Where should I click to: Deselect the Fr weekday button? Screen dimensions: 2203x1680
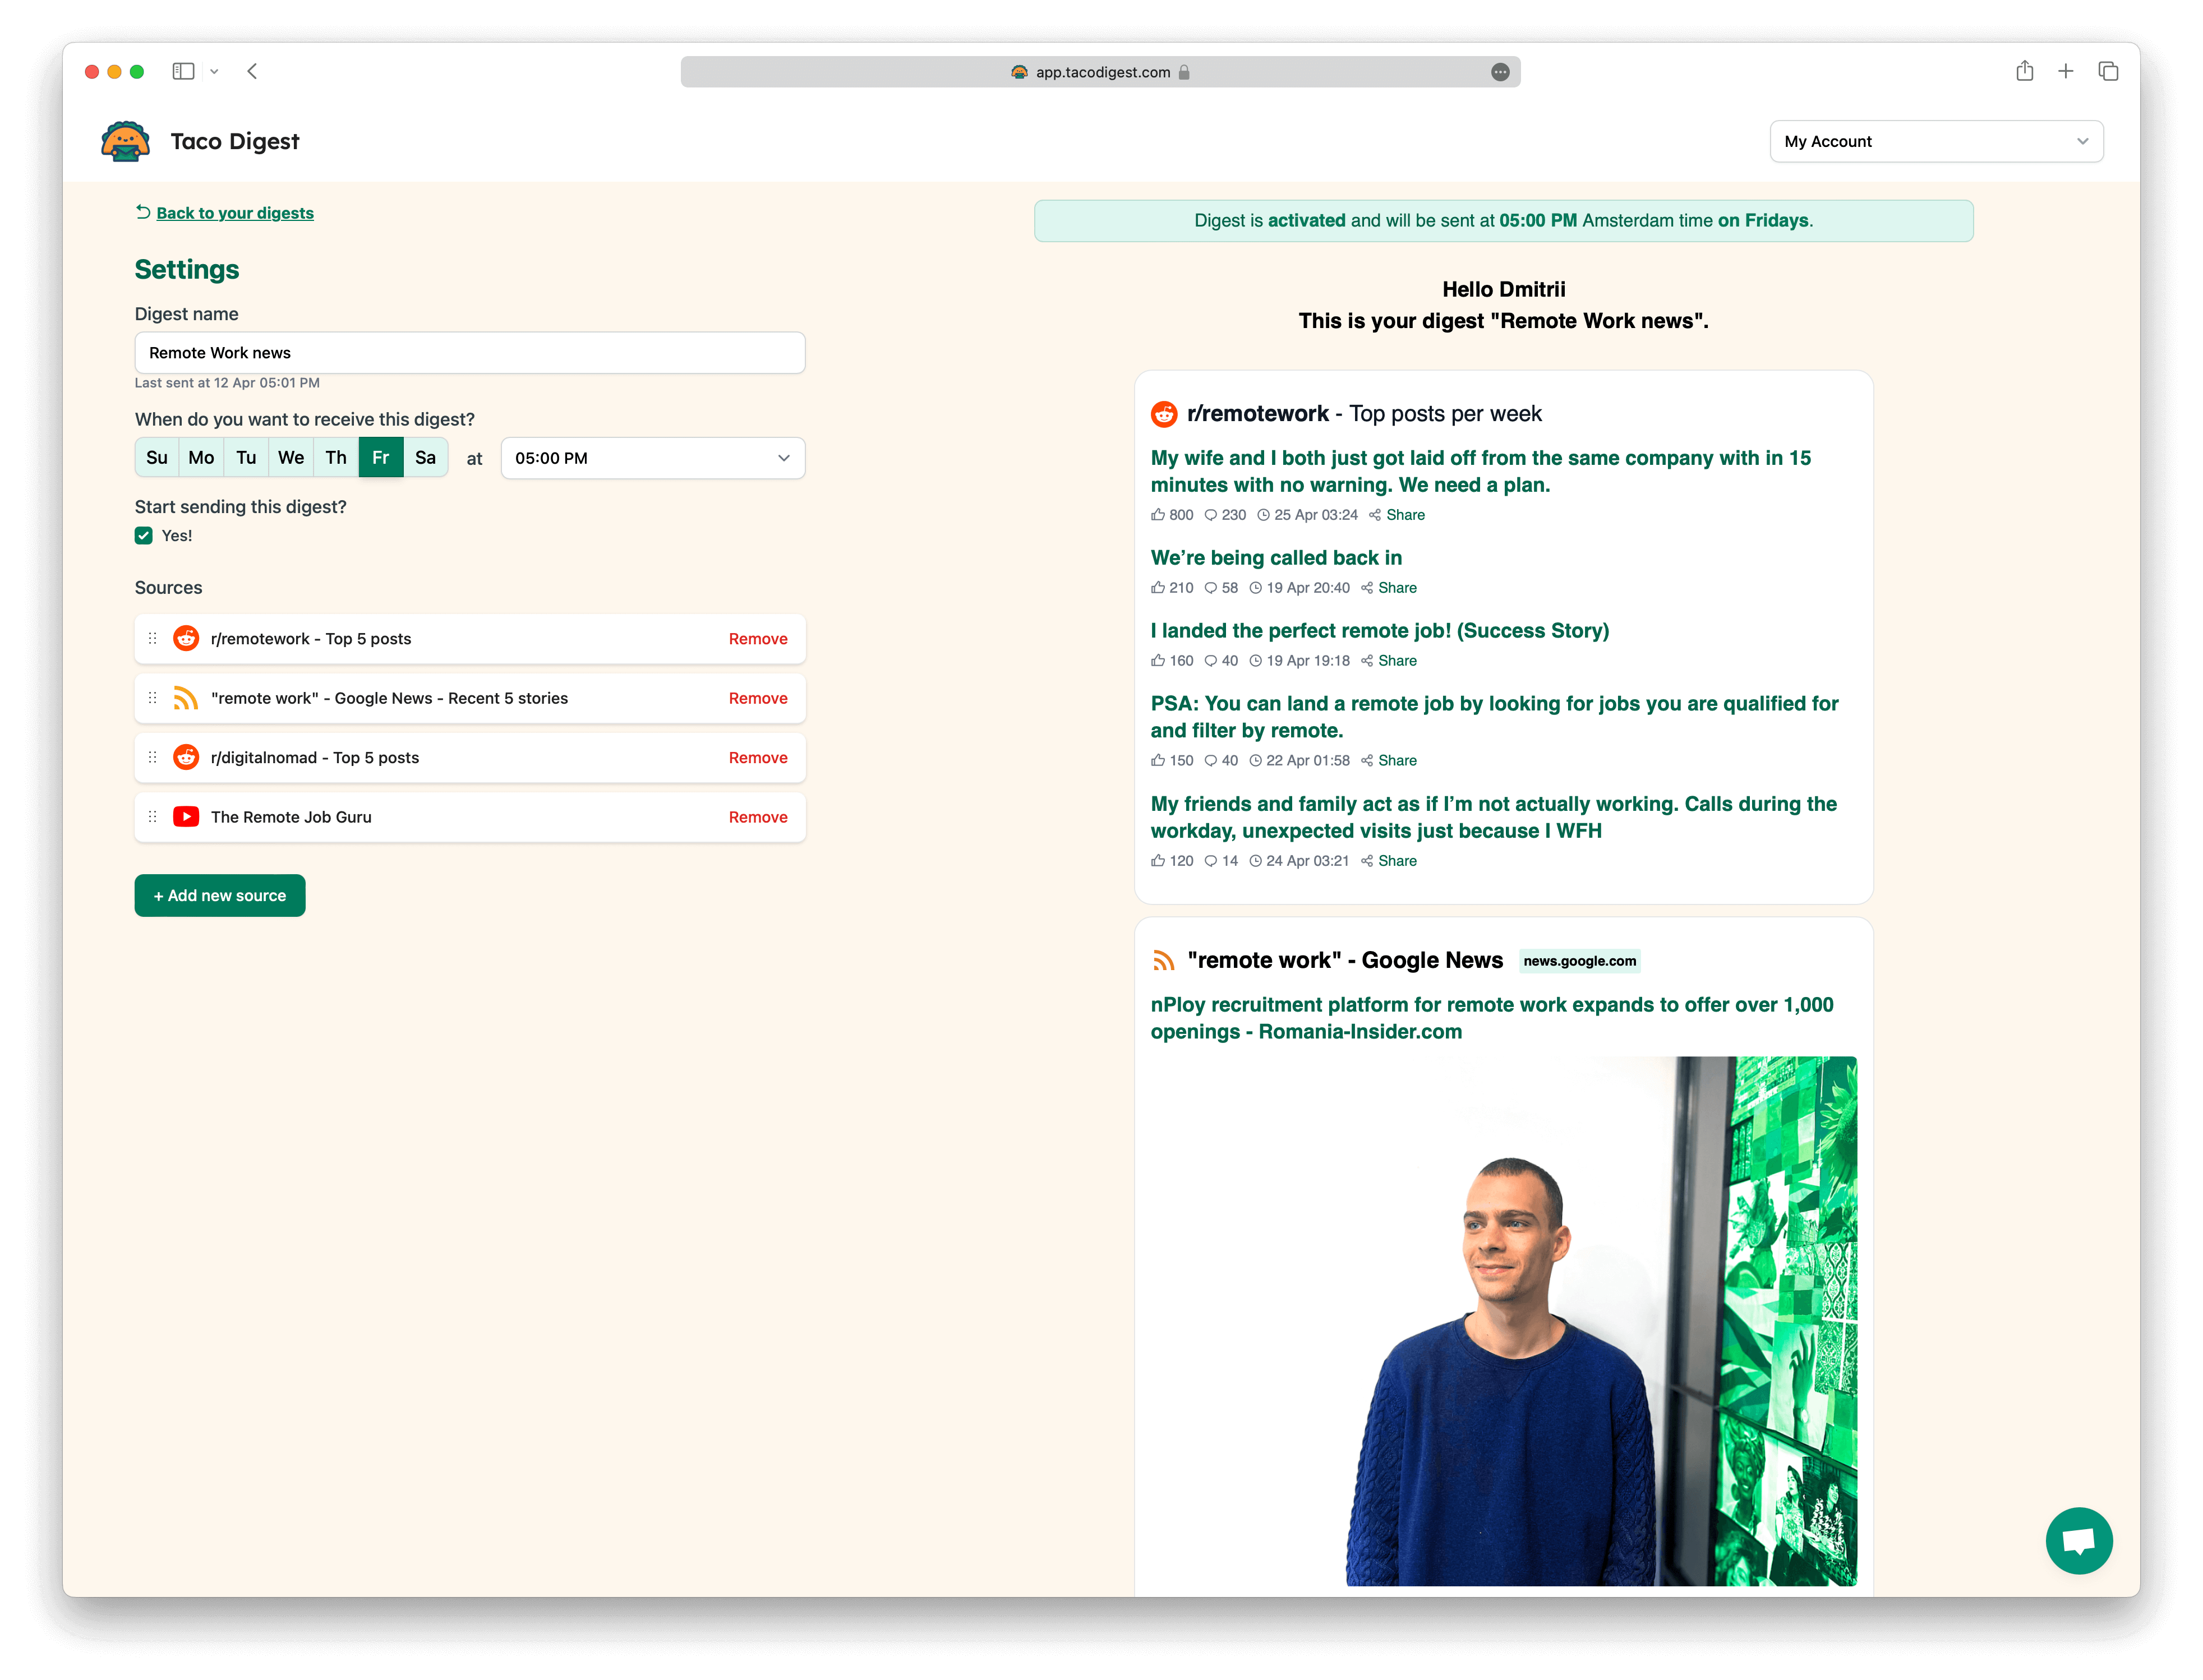click(381, 458)
